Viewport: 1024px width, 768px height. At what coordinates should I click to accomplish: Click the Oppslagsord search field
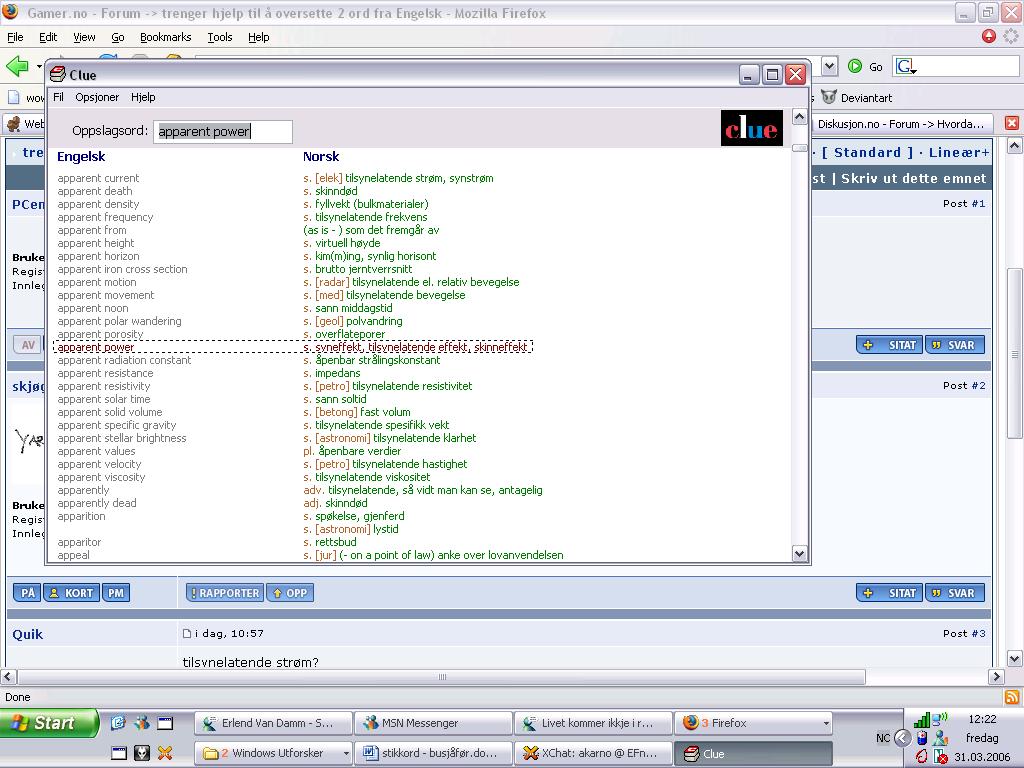click(x=223, y=131)
